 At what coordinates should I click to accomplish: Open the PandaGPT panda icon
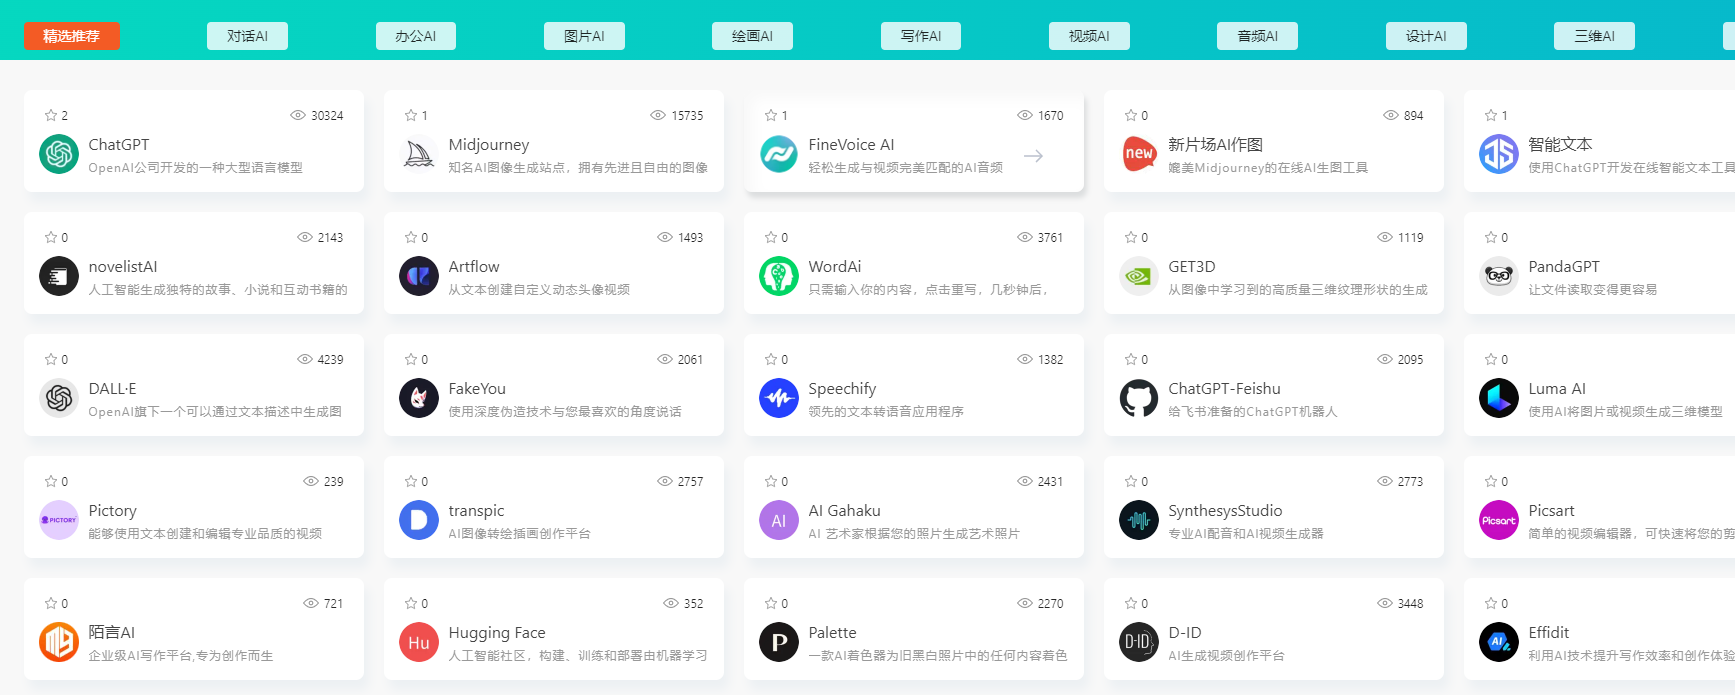pos(1499,276)
